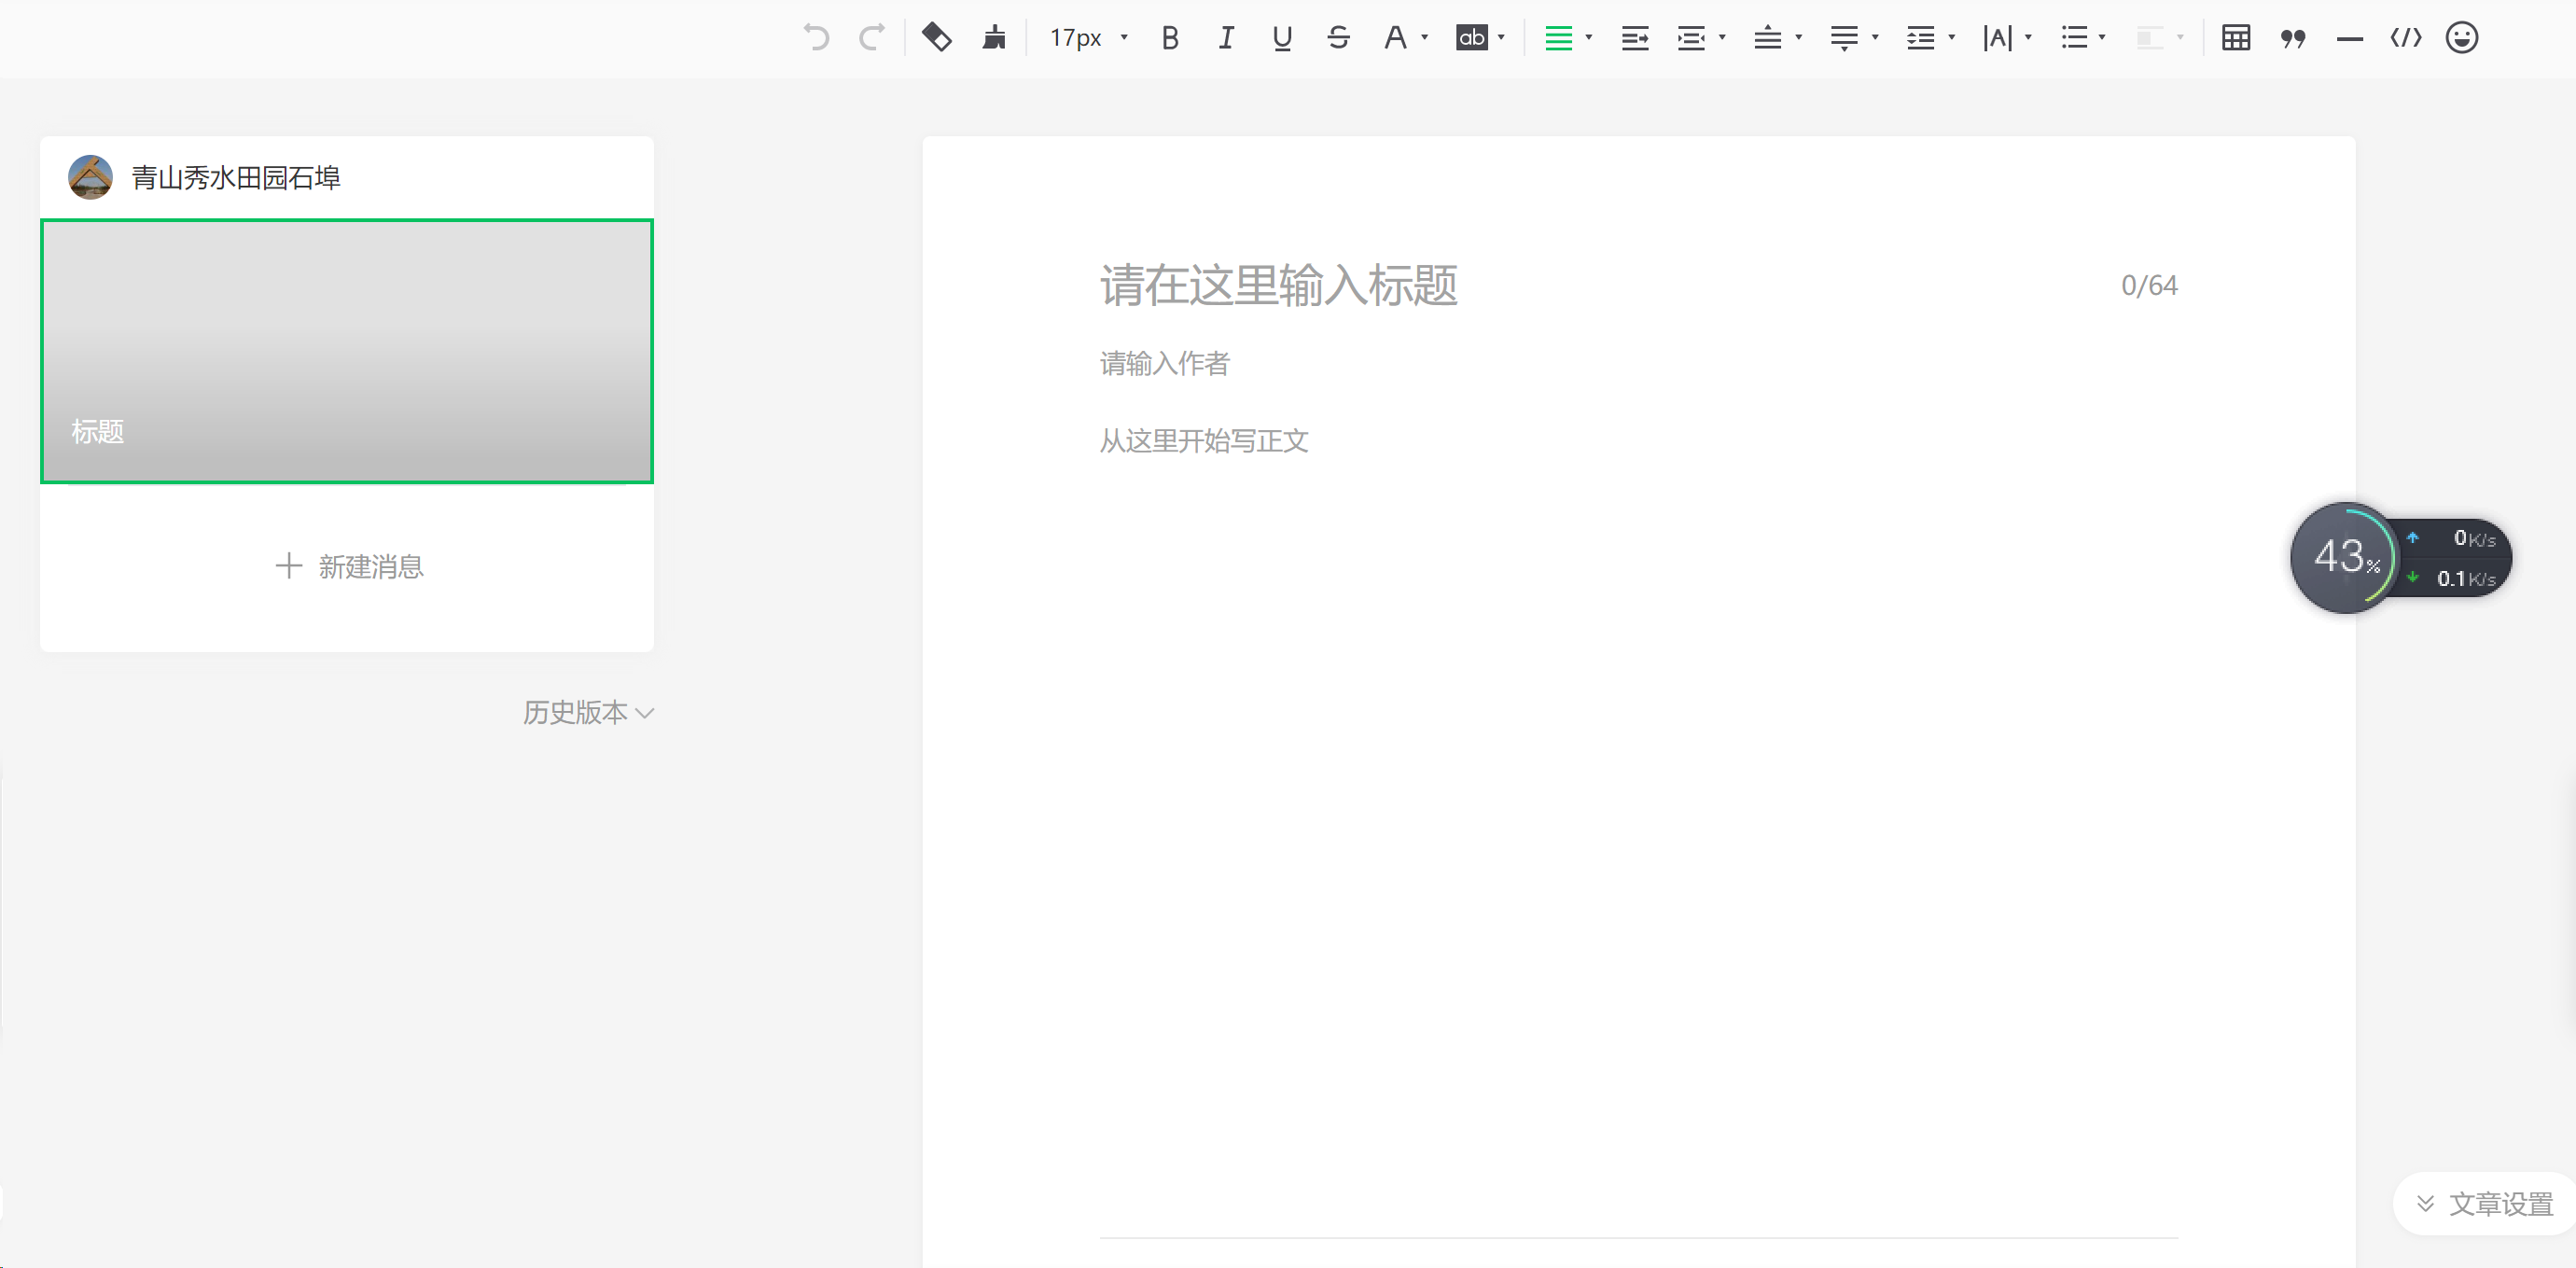Click the first-line indent toolbar button
The height and width of the screenshot is (1268, 2576).
pos(1634,38)
